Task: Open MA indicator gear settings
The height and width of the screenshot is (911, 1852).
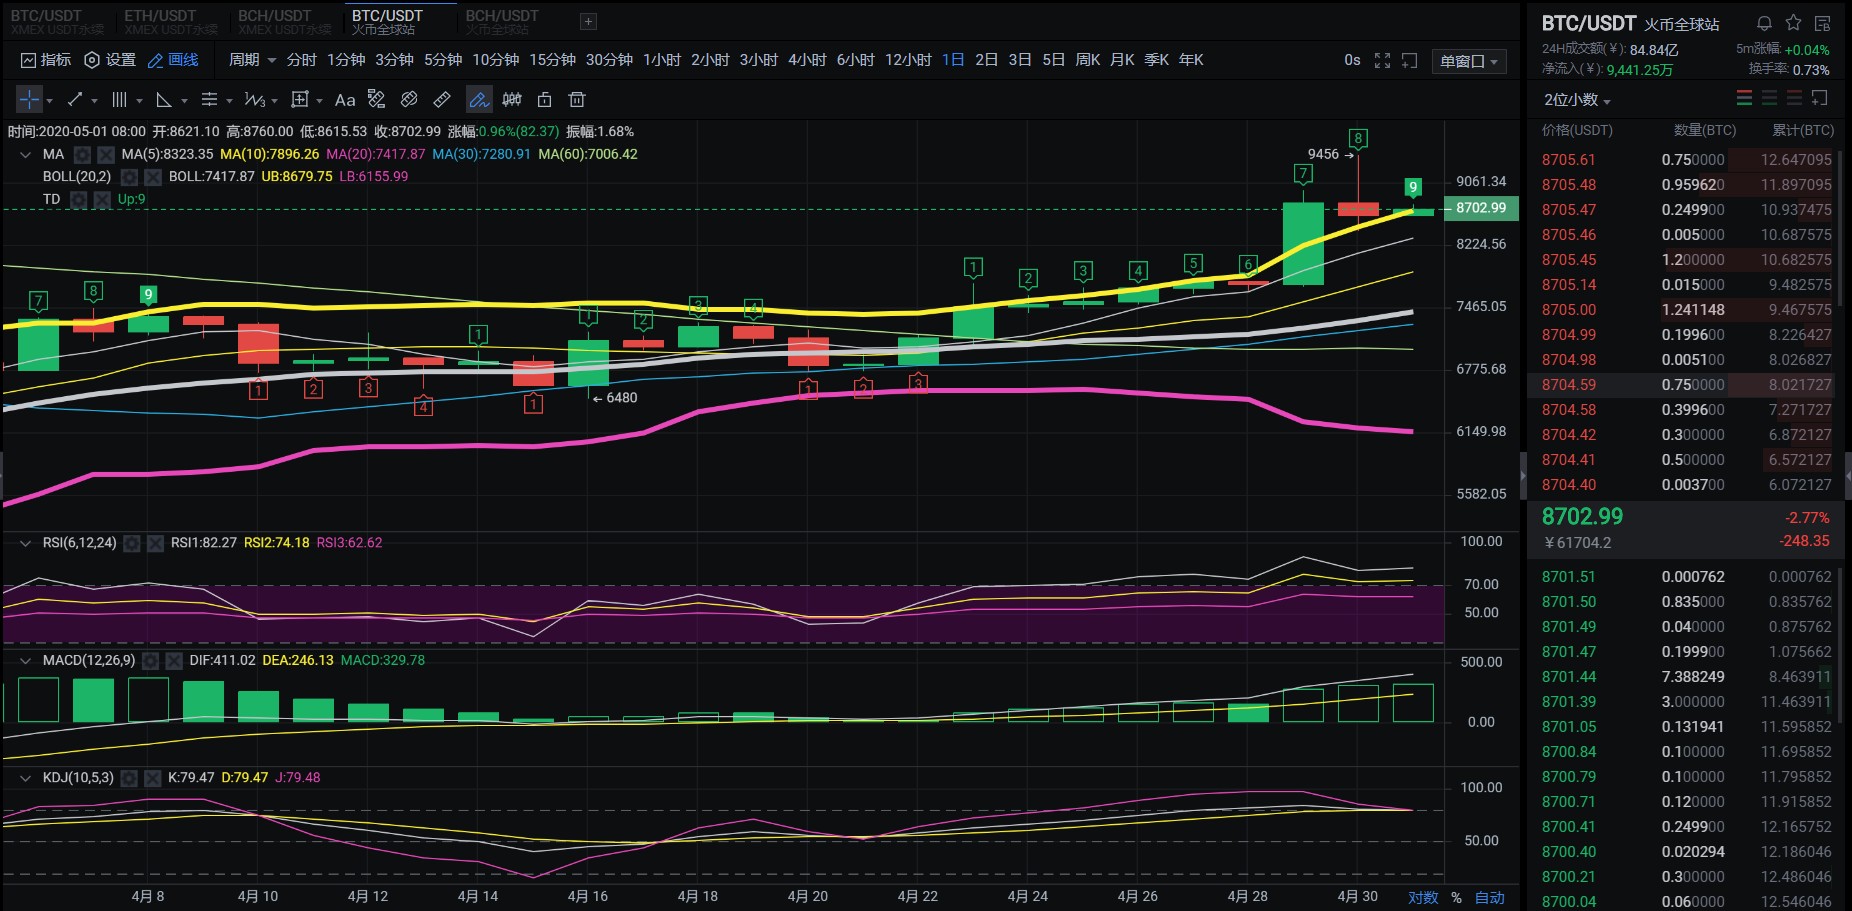Action: tap(82, 155)
